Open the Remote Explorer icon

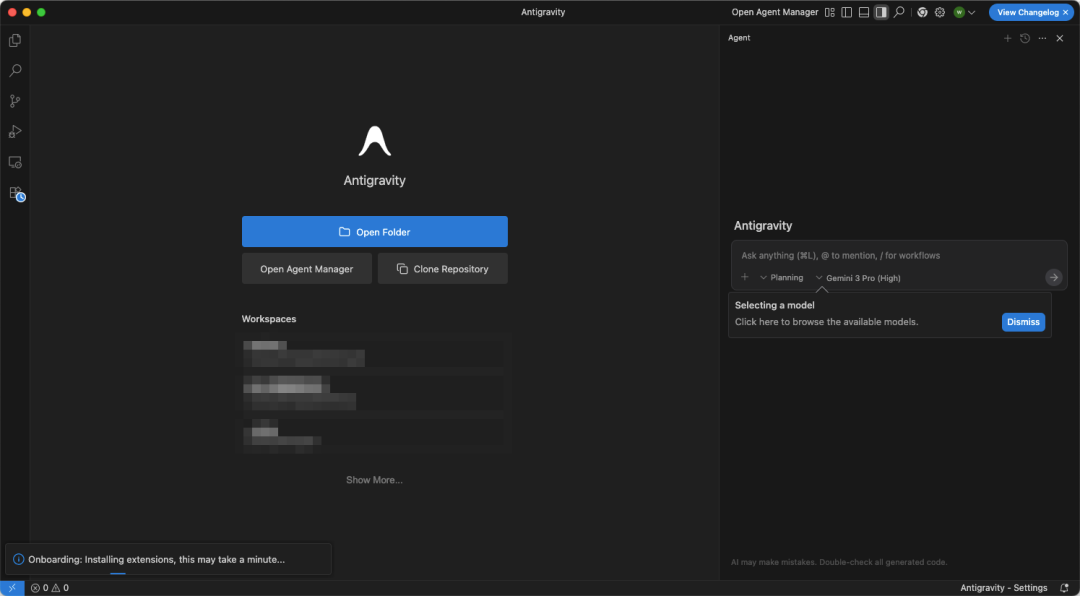point(14,162)
